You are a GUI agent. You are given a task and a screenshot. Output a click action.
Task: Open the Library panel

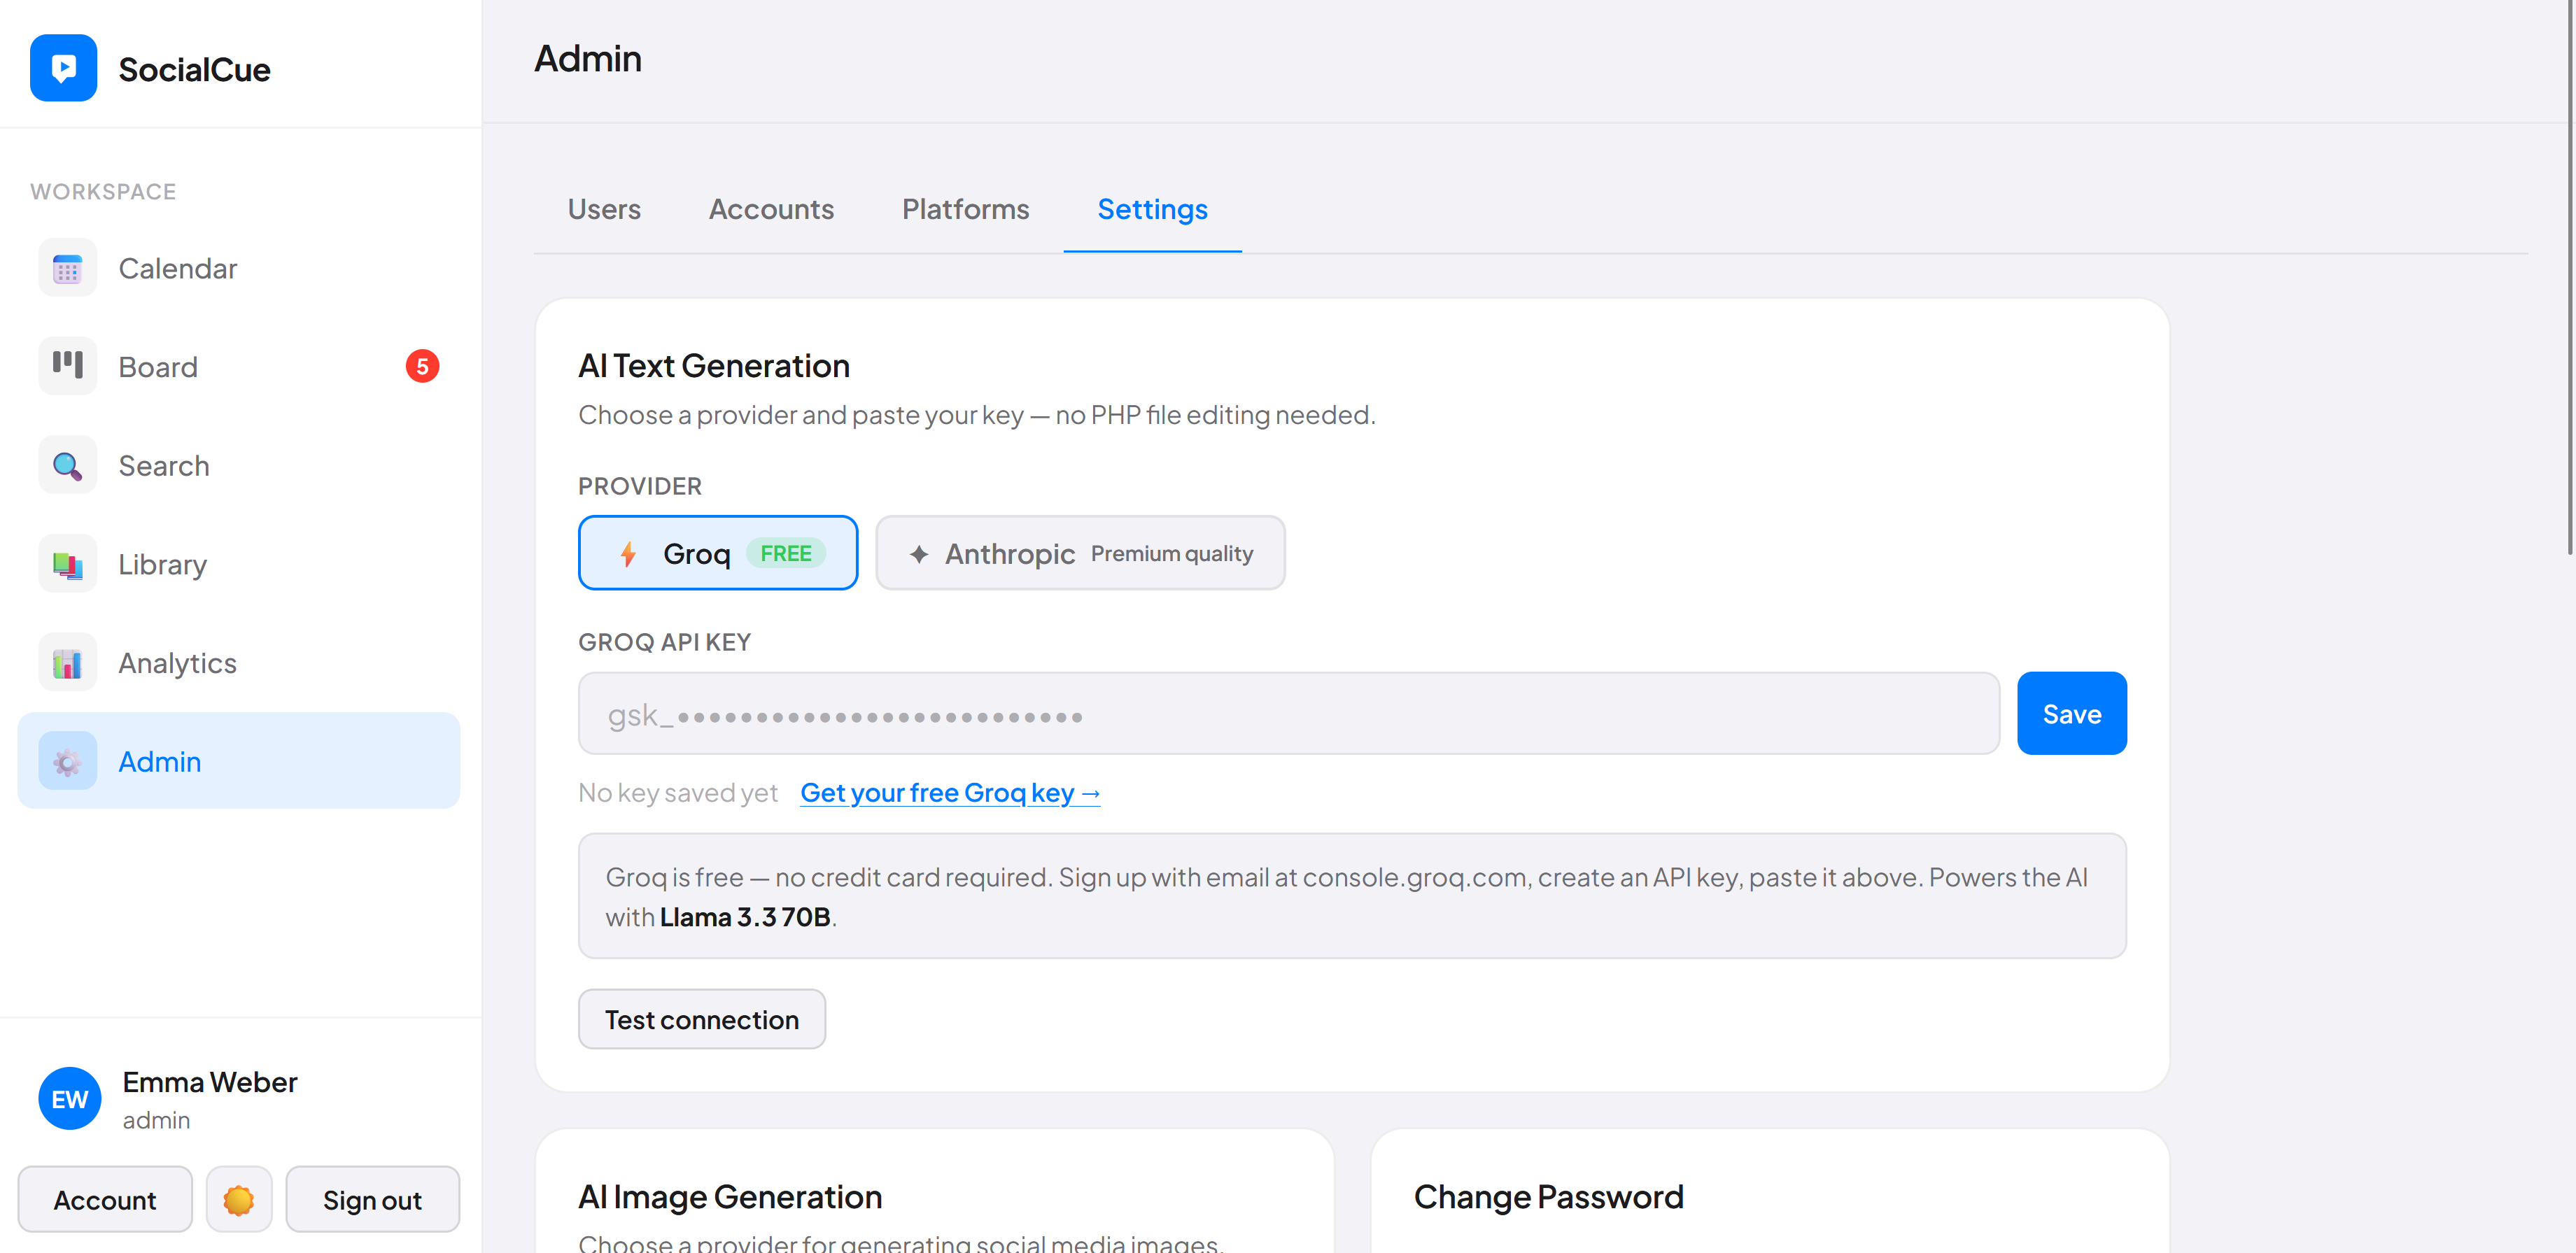click(161, 563)
